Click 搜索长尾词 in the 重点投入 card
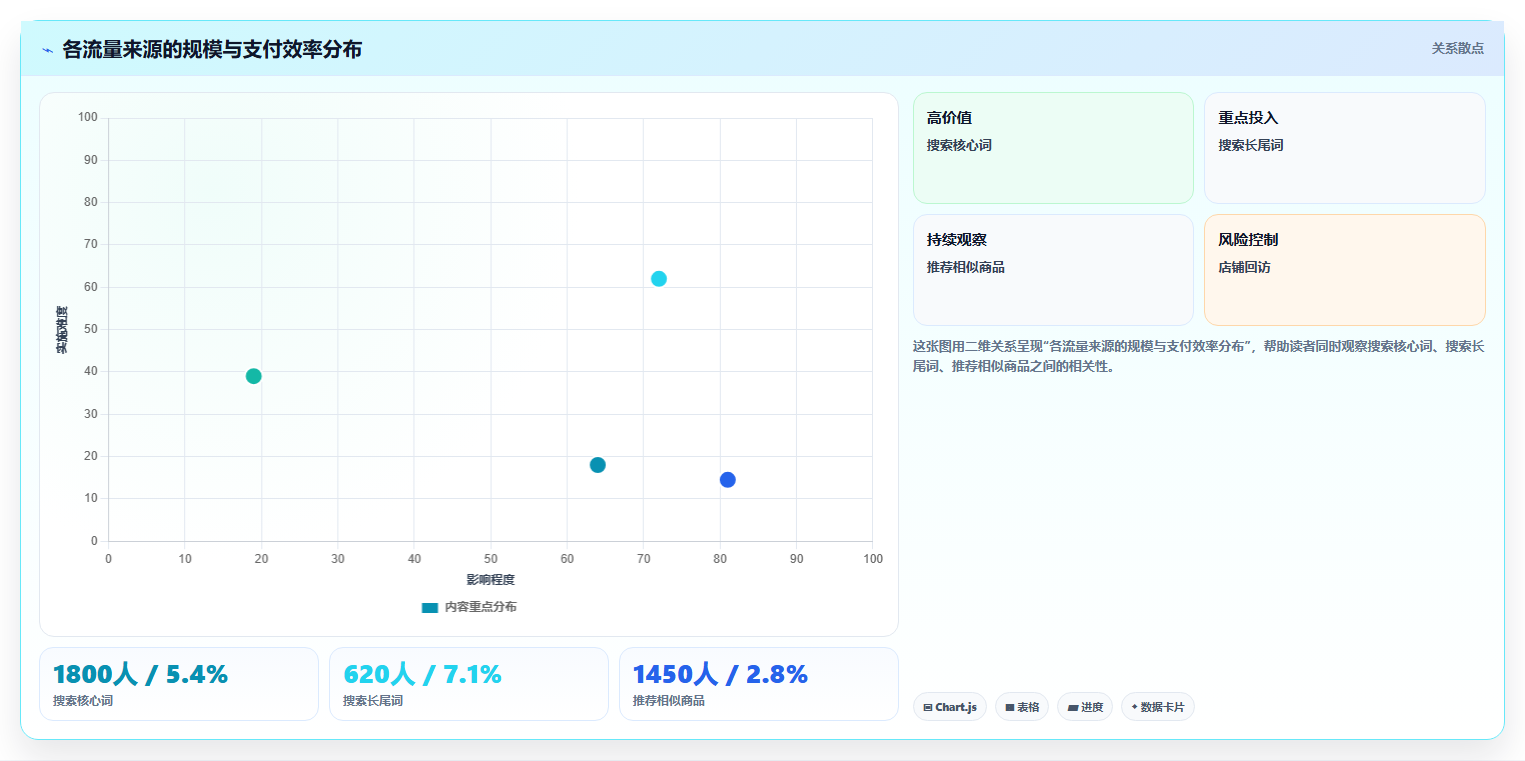 [1250, 145]
